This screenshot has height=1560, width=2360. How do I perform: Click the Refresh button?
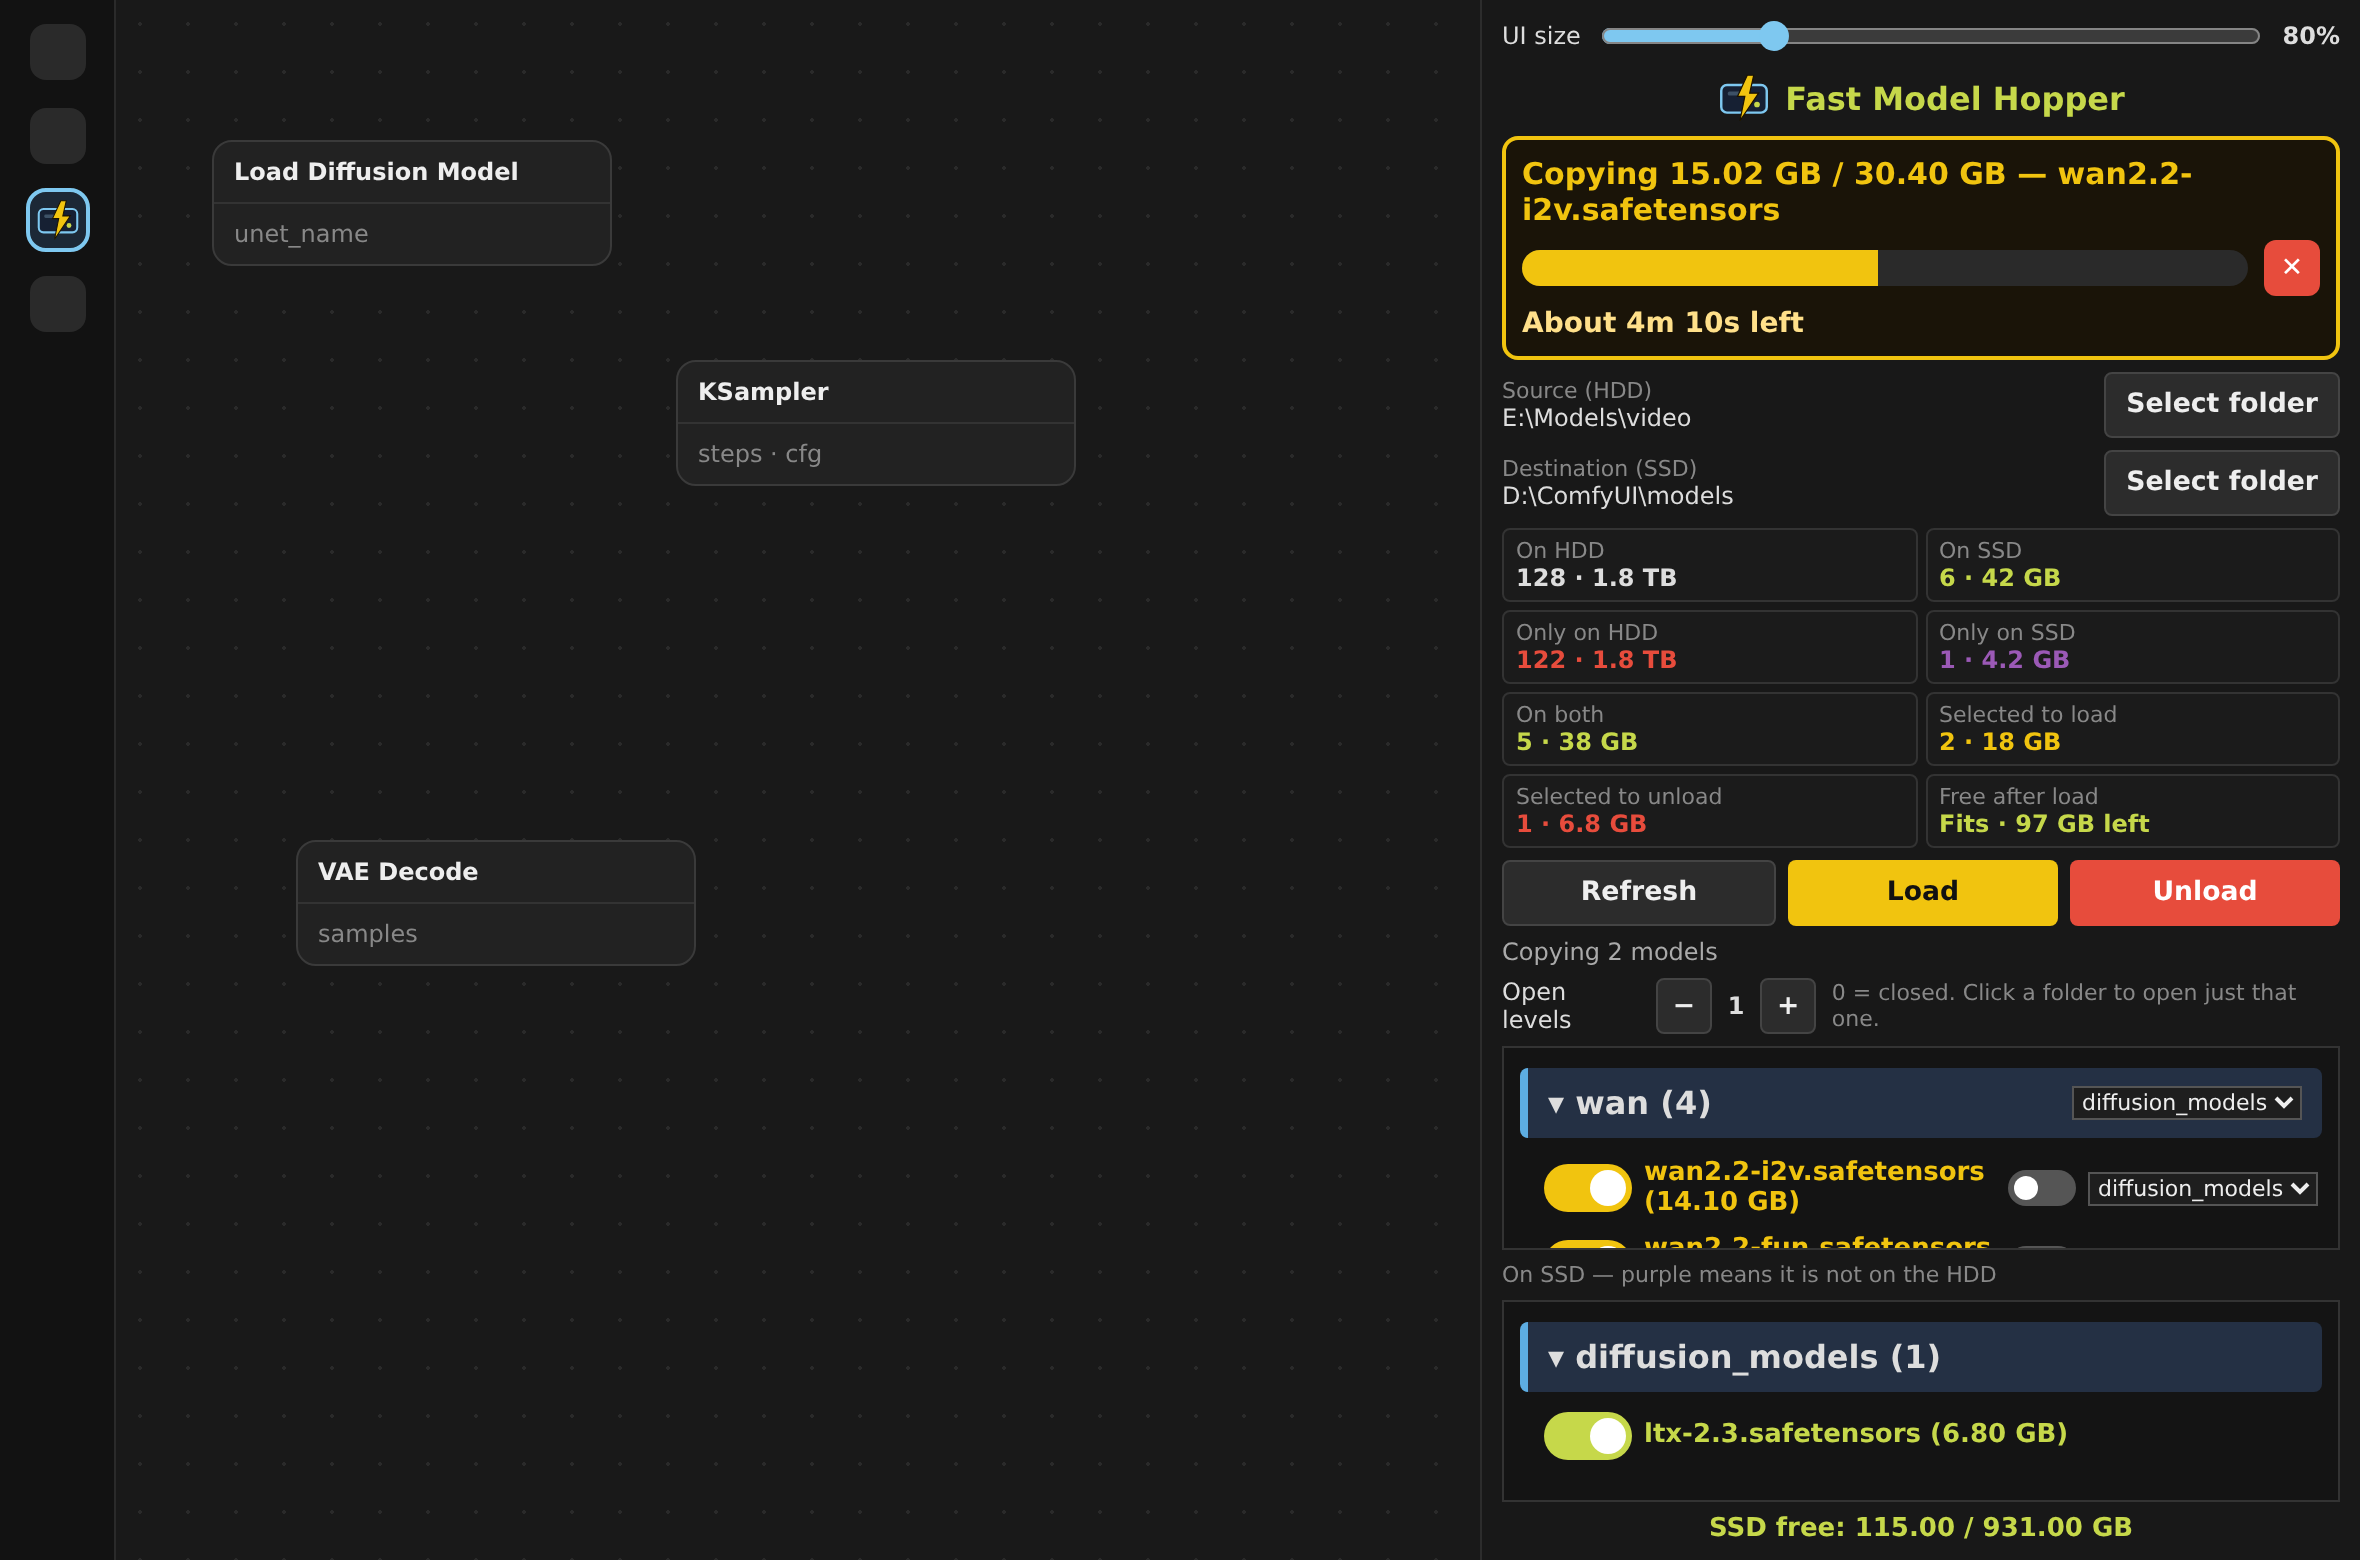pyautogui.click(x=1638, y=892)
